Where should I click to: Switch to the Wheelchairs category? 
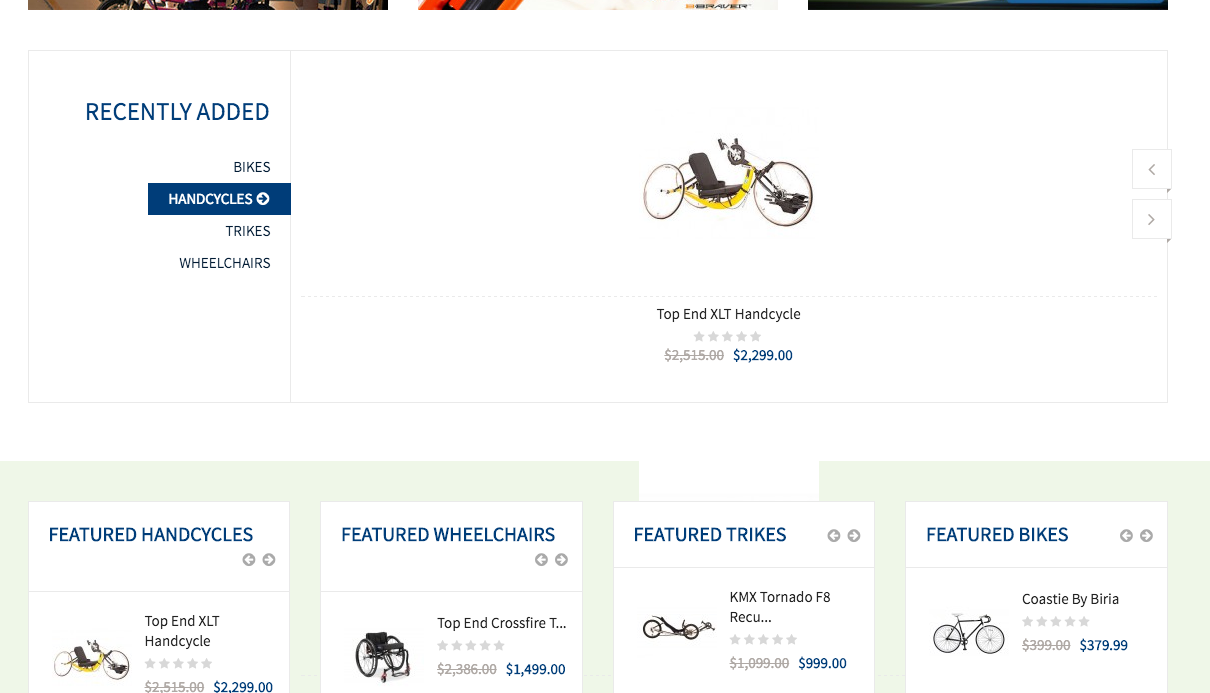225,263
